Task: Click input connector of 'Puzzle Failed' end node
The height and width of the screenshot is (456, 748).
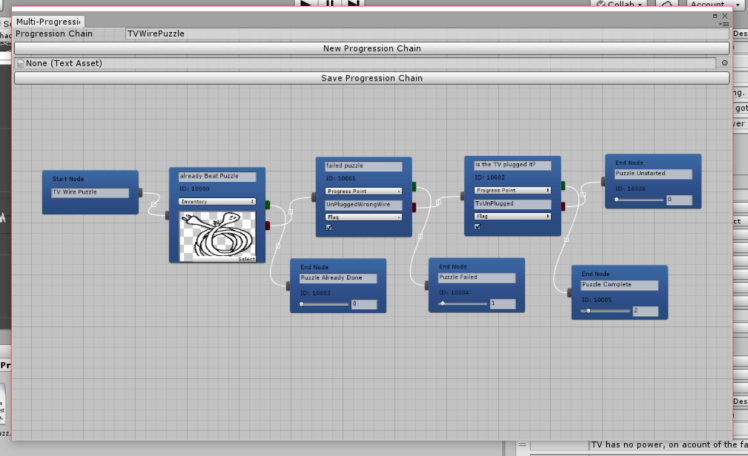Action: tap(427, 285)
